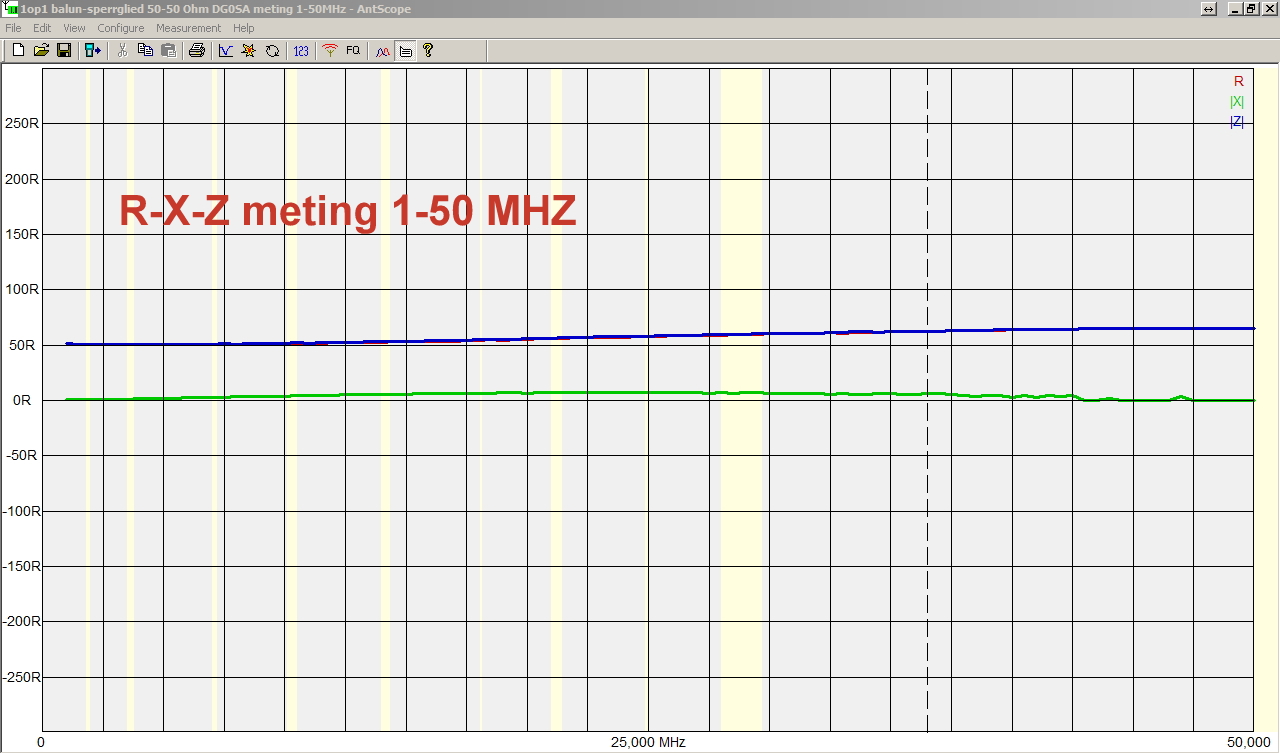Click the circular arrows refresh icon
The width and height of the screenshot is (1280, 753).
point(272,50)
